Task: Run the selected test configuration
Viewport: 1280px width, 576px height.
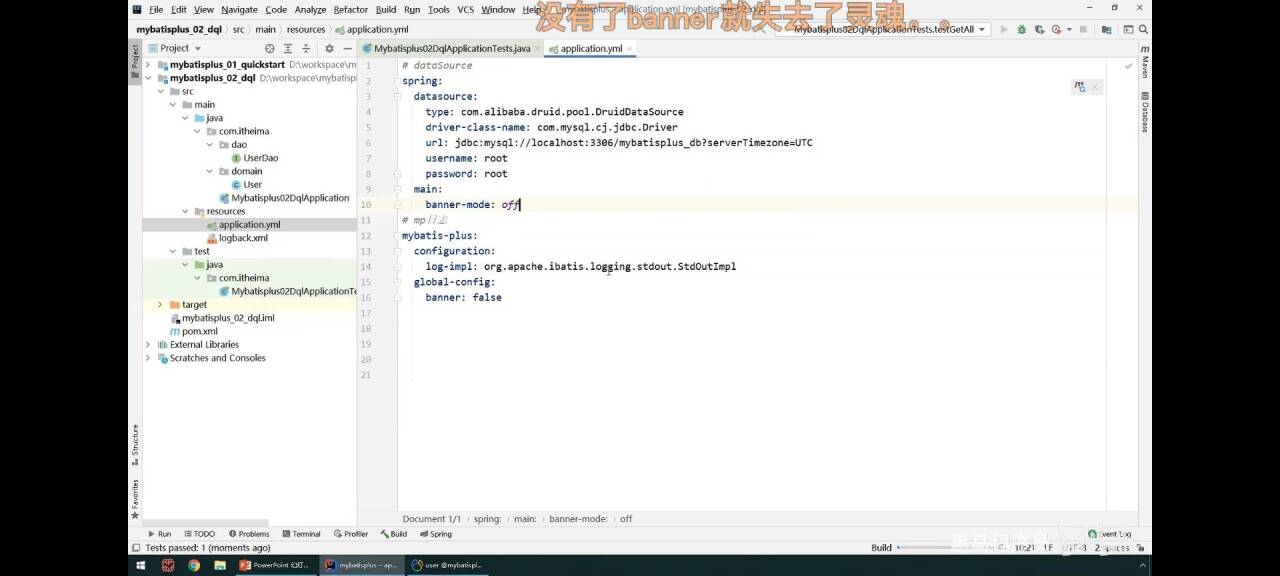Action: click(x=1004, y=29)
